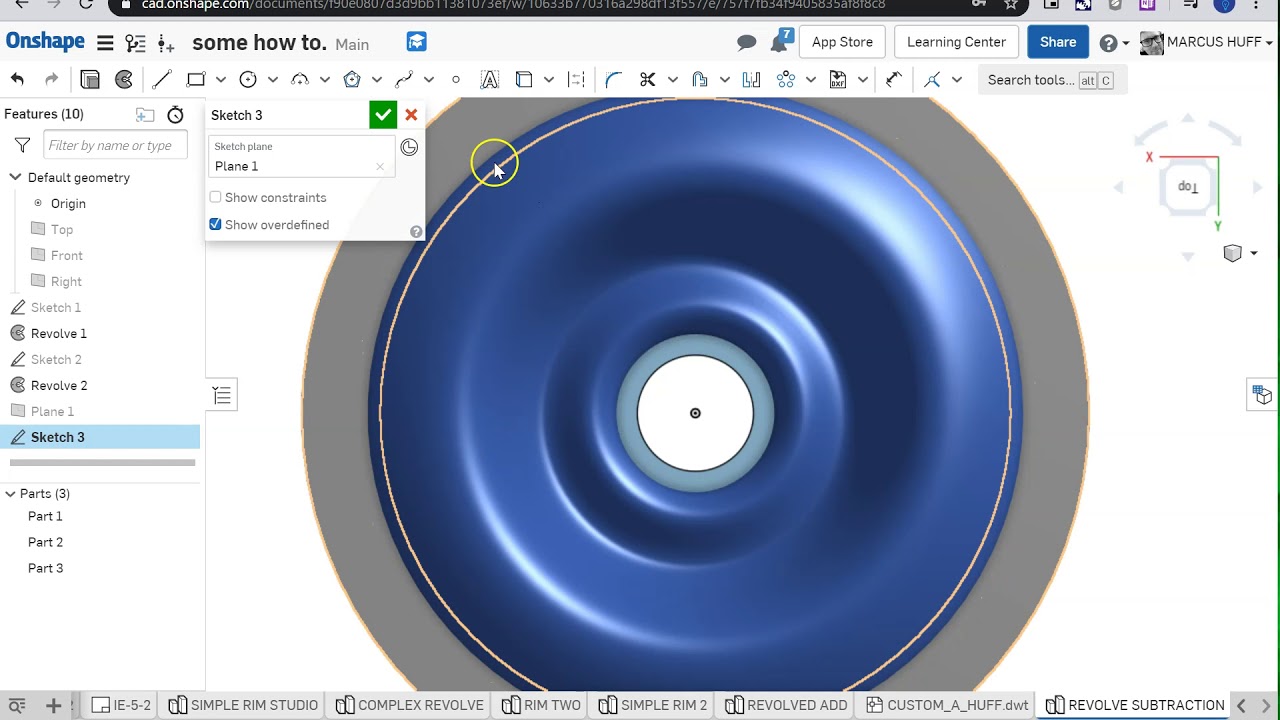Viewport: 1280px width, 720px height.
Task: Select the Revolve tool icon
Action: click(x=124, y=80)
